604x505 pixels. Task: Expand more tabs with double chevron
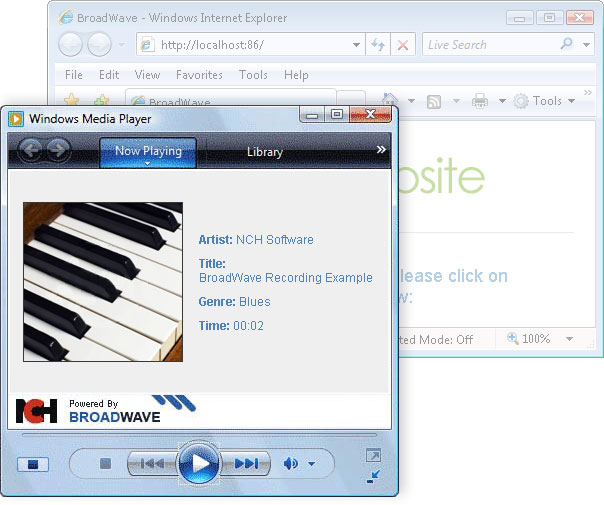(381, 149)
